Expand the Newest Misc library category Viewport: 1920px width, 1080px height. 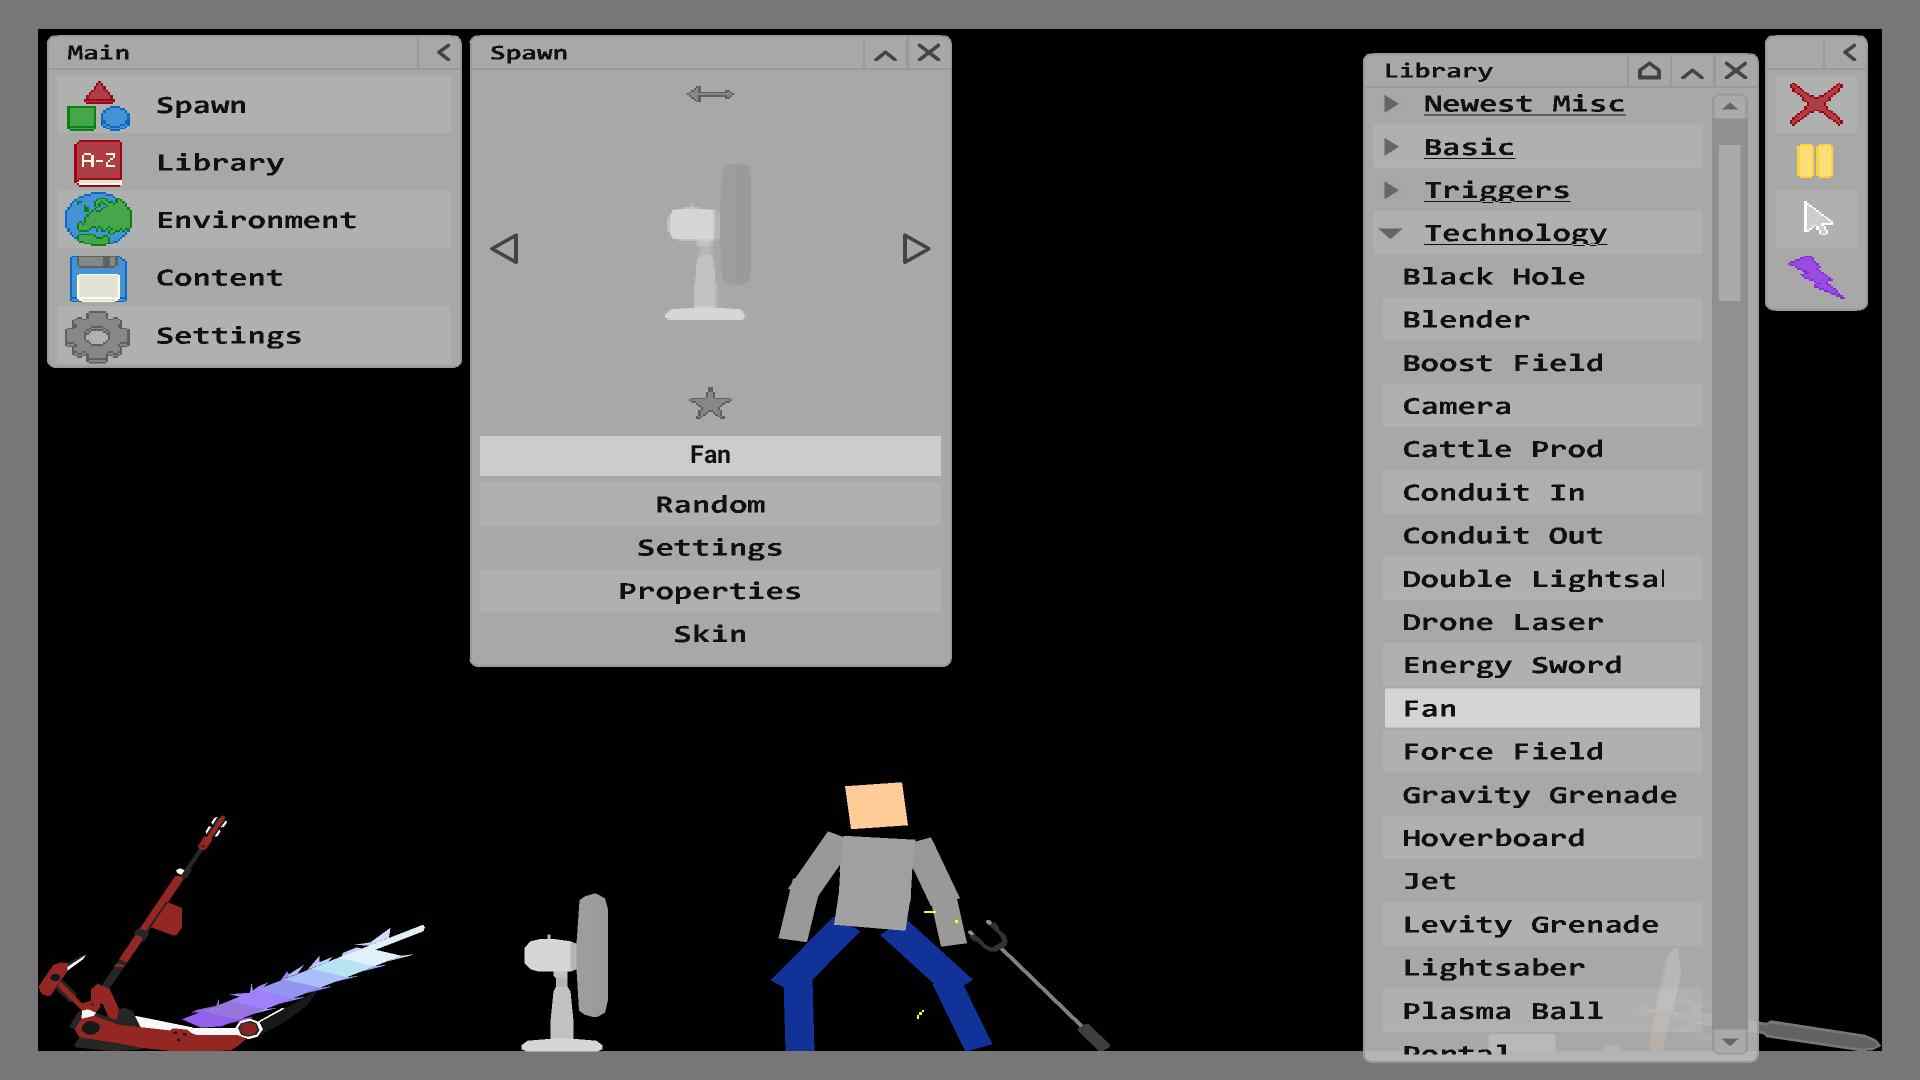coord(1393,103)
